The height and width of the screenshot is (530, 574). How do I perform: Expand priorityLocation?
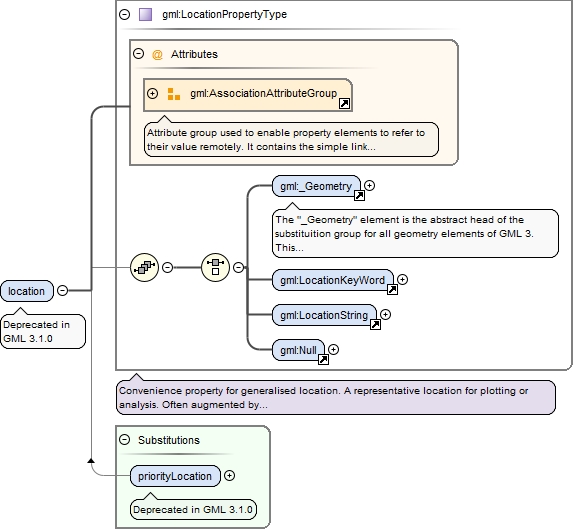(229, 475)
